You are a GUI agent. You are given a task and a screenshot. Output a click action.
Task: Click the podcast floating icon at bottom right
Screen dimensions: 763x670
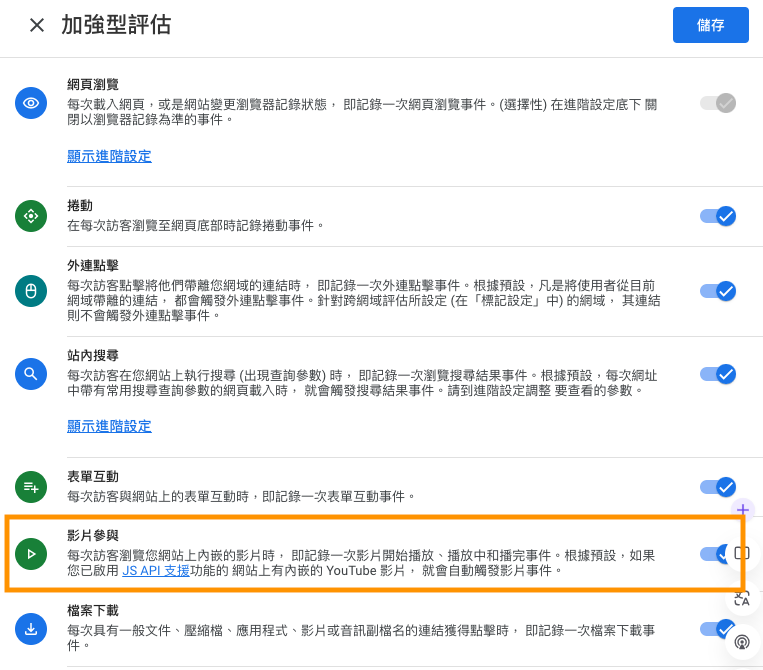tap(742, 642)
